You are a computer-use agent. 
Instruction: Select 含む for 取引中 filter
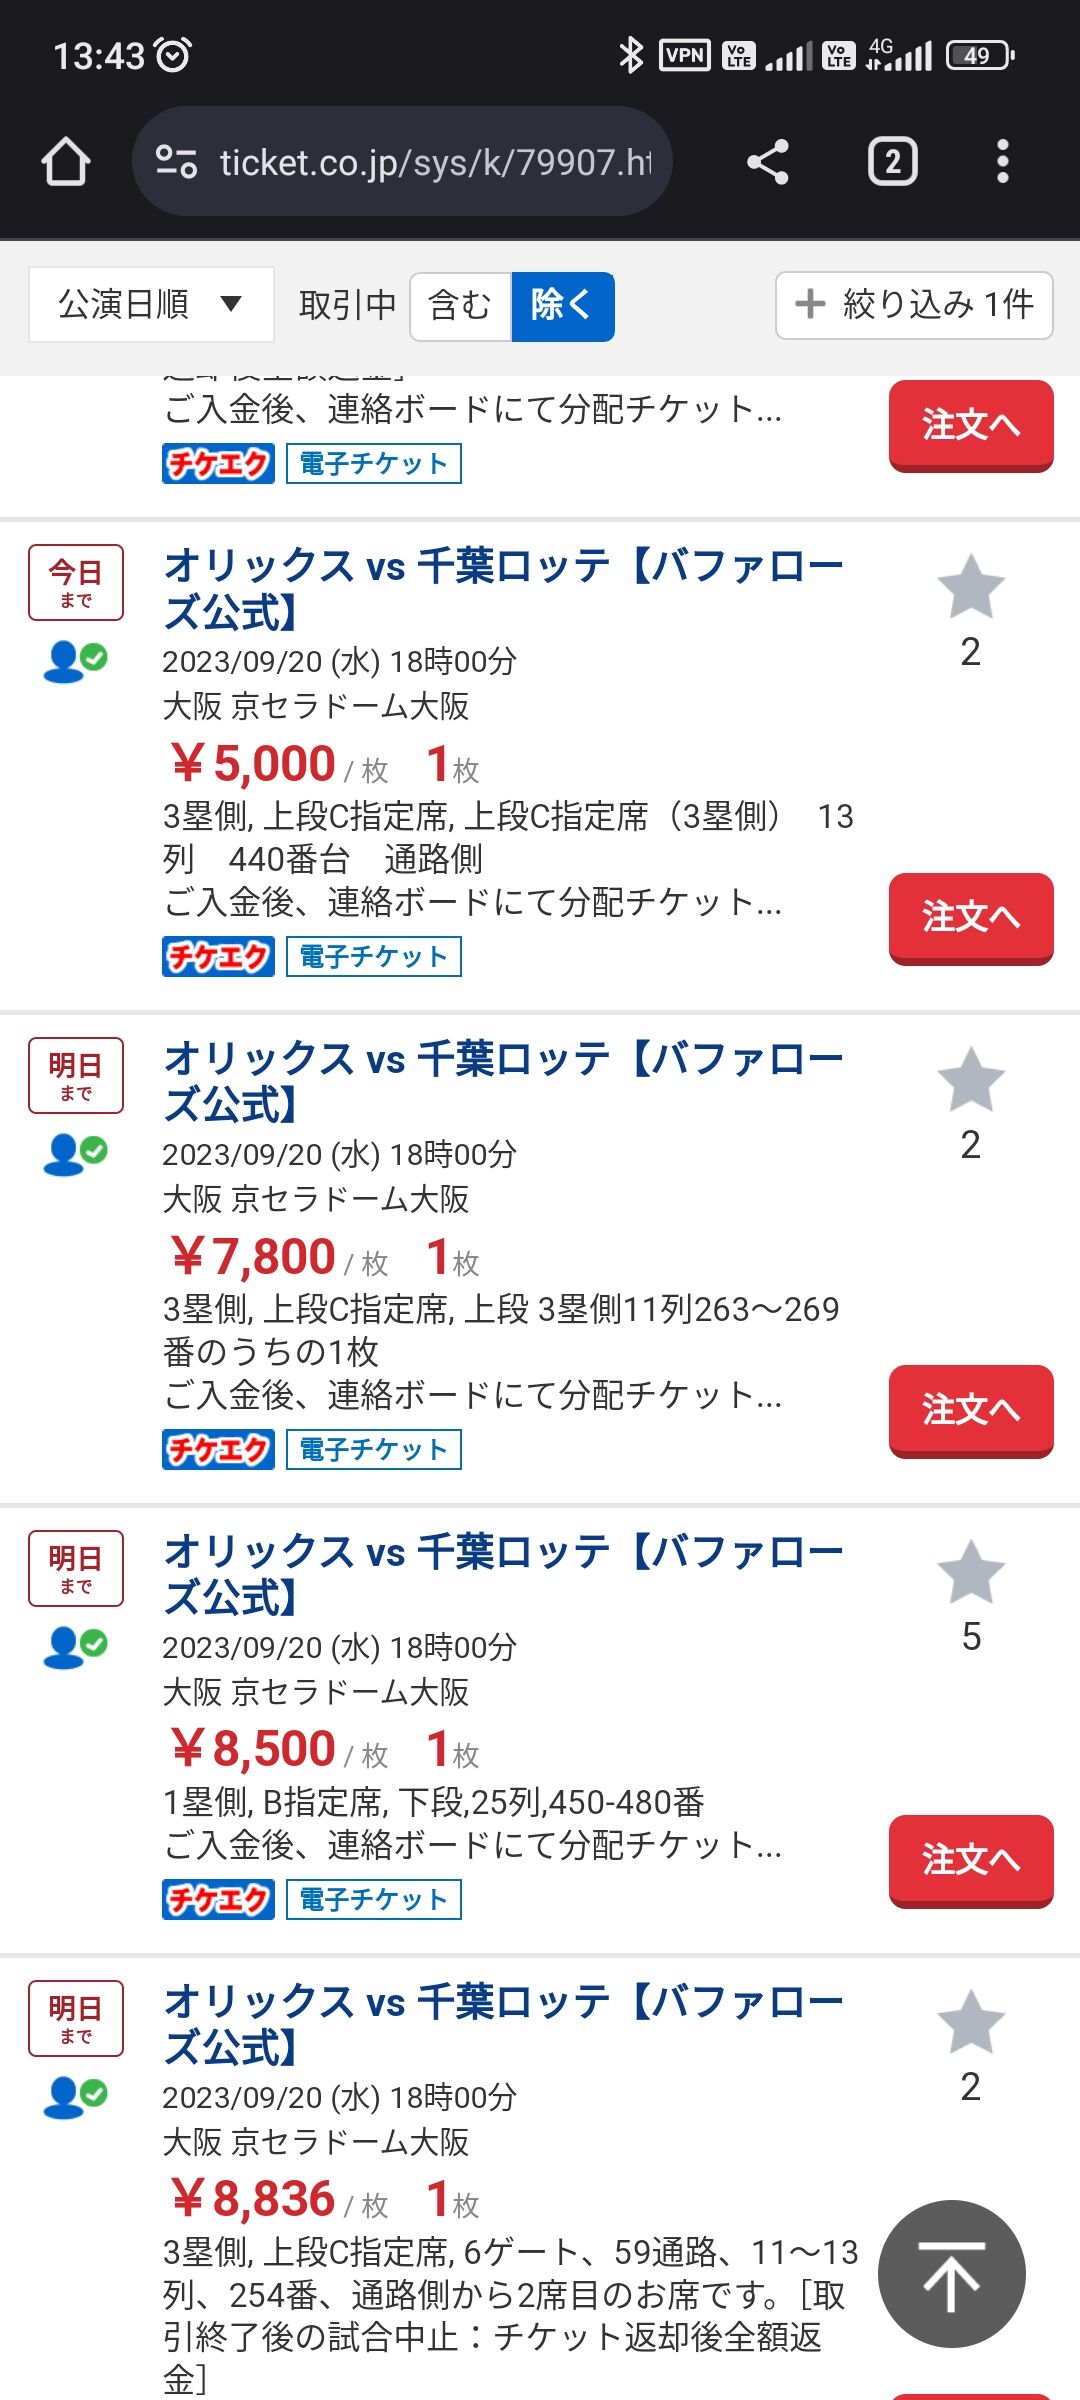[x=460, y=306]
